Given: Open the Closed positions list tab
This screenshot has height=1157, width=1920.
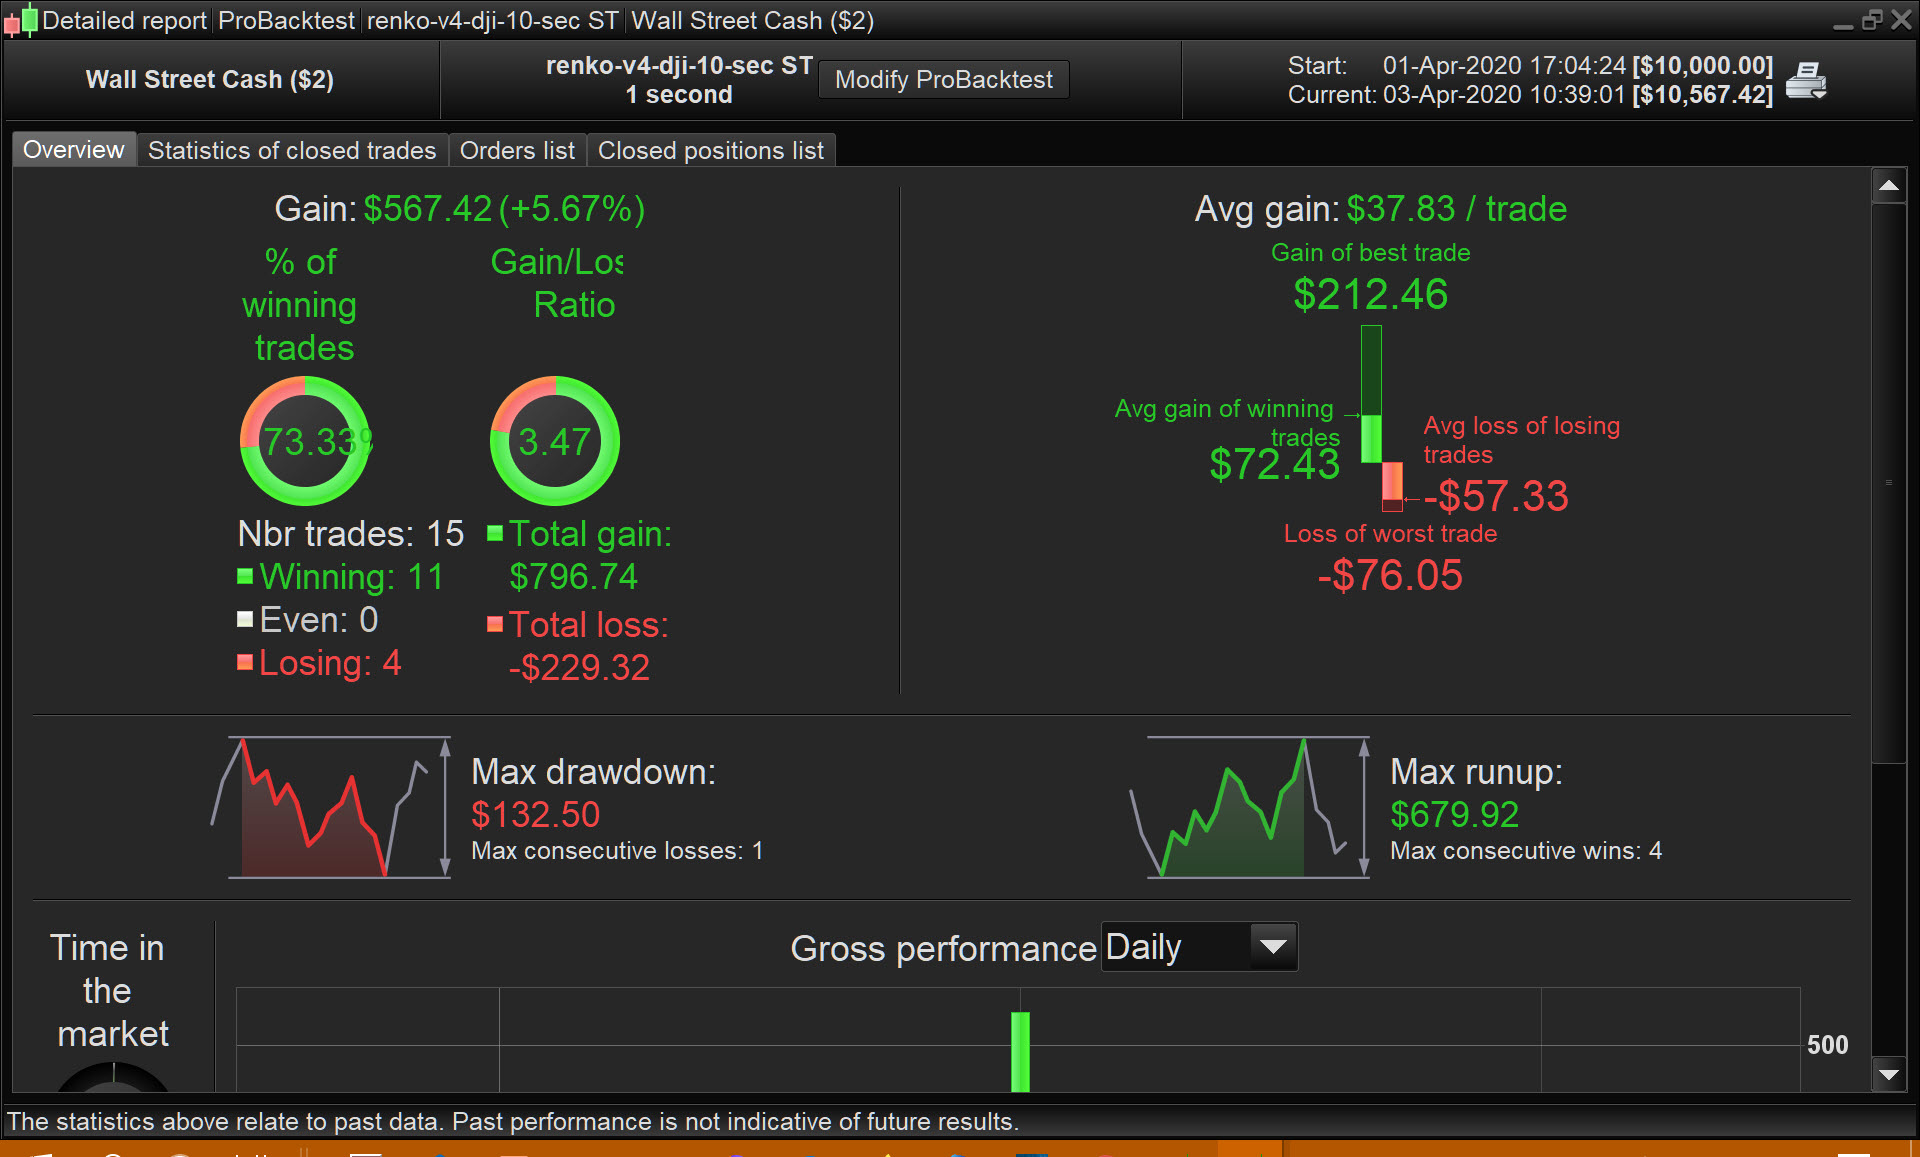Looking at the screenshot, I should tap(710, 150).
